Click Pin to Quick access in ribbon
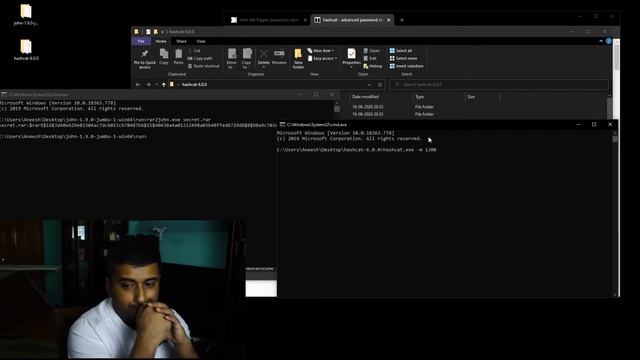This screenshot has width=640, height=360. tap(144, 59)
